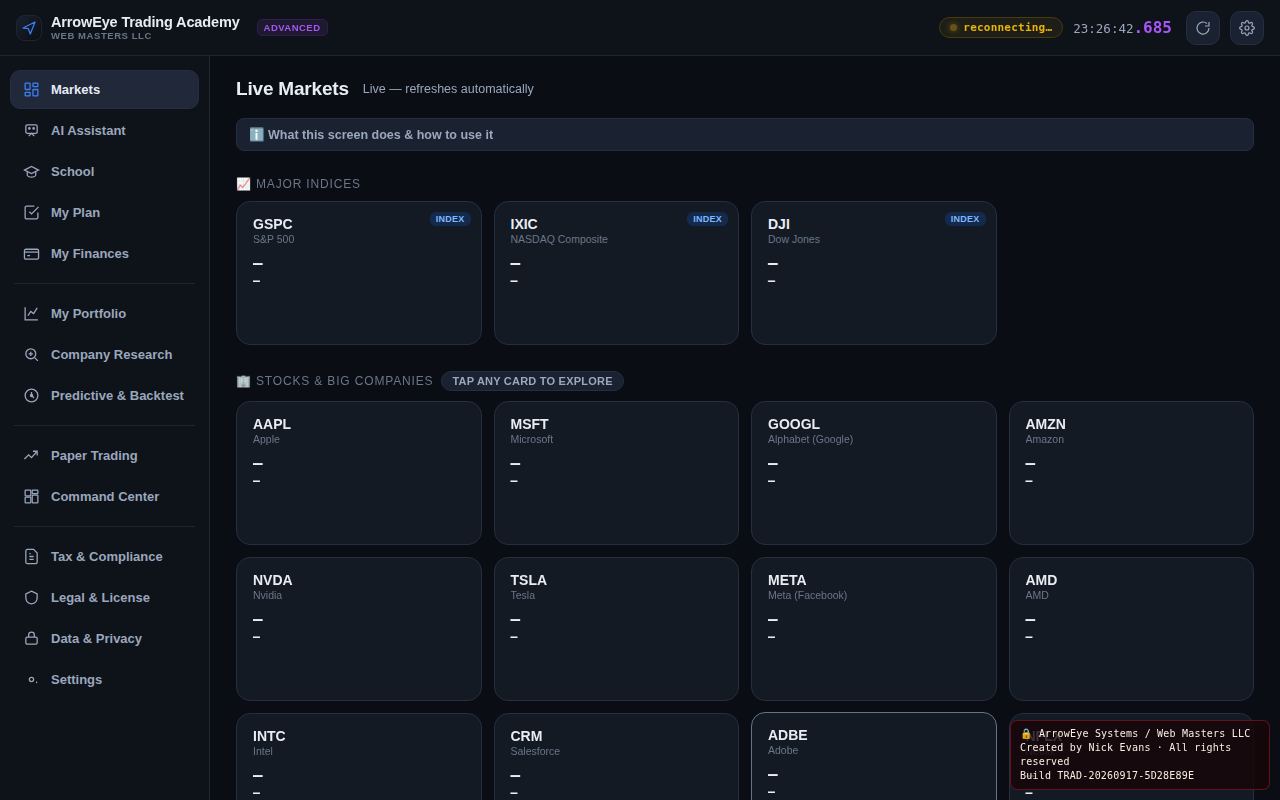Click the INDEX badge on the GSPC card
The image size is (1280, 800).
[450, 219]
